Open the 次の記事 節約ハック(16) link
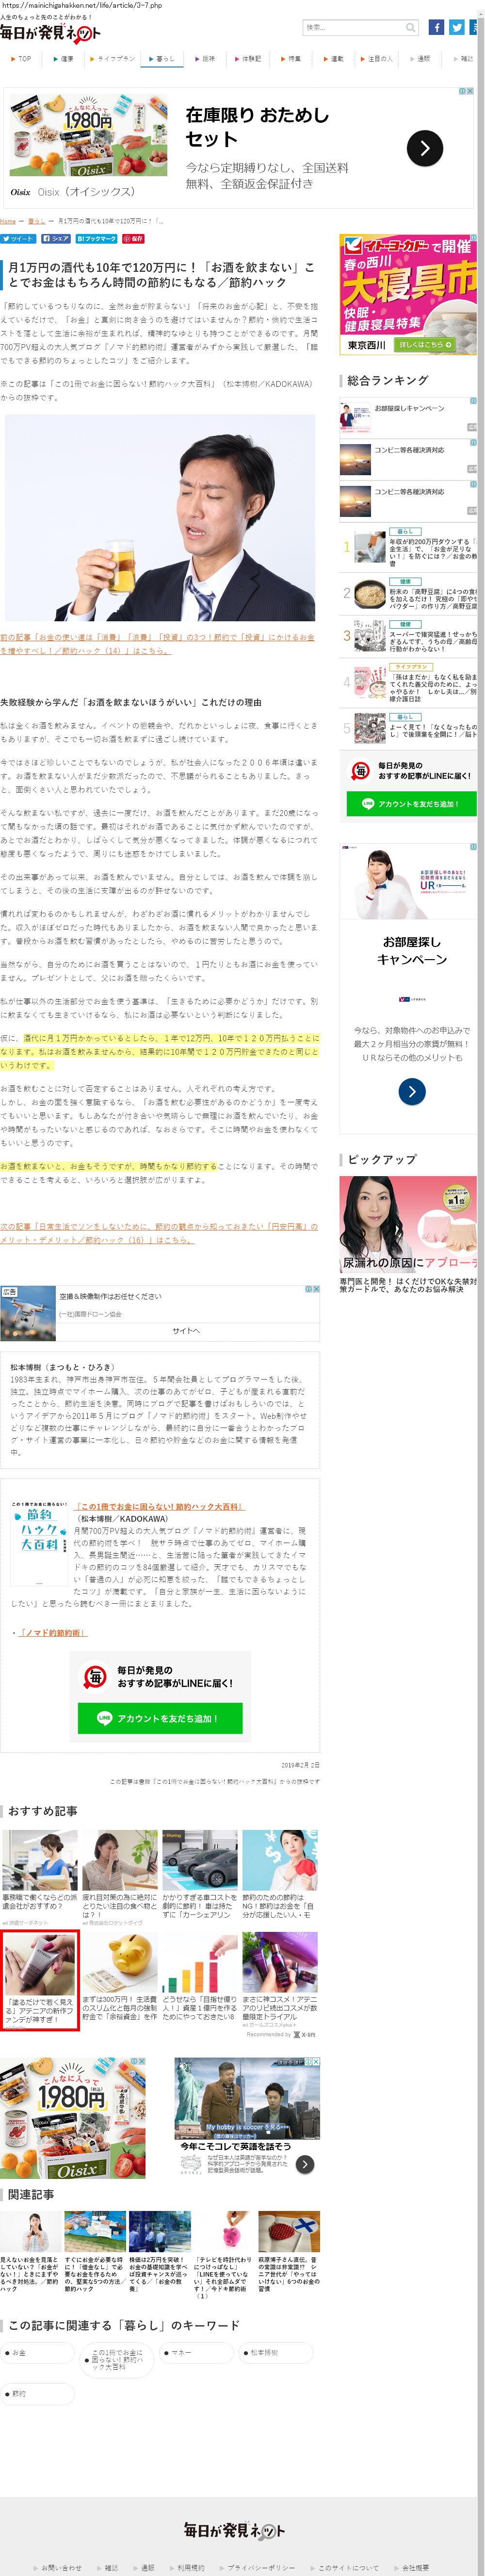 (x=159, y=1232)
